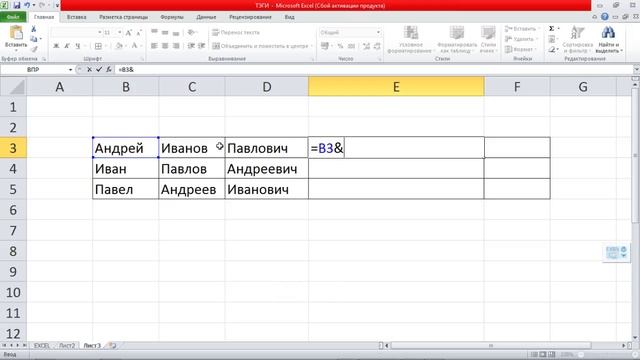Switch to the Формулы tab
Image resolution: width=640 pixels, height=360 pixels.
[172, 17]
